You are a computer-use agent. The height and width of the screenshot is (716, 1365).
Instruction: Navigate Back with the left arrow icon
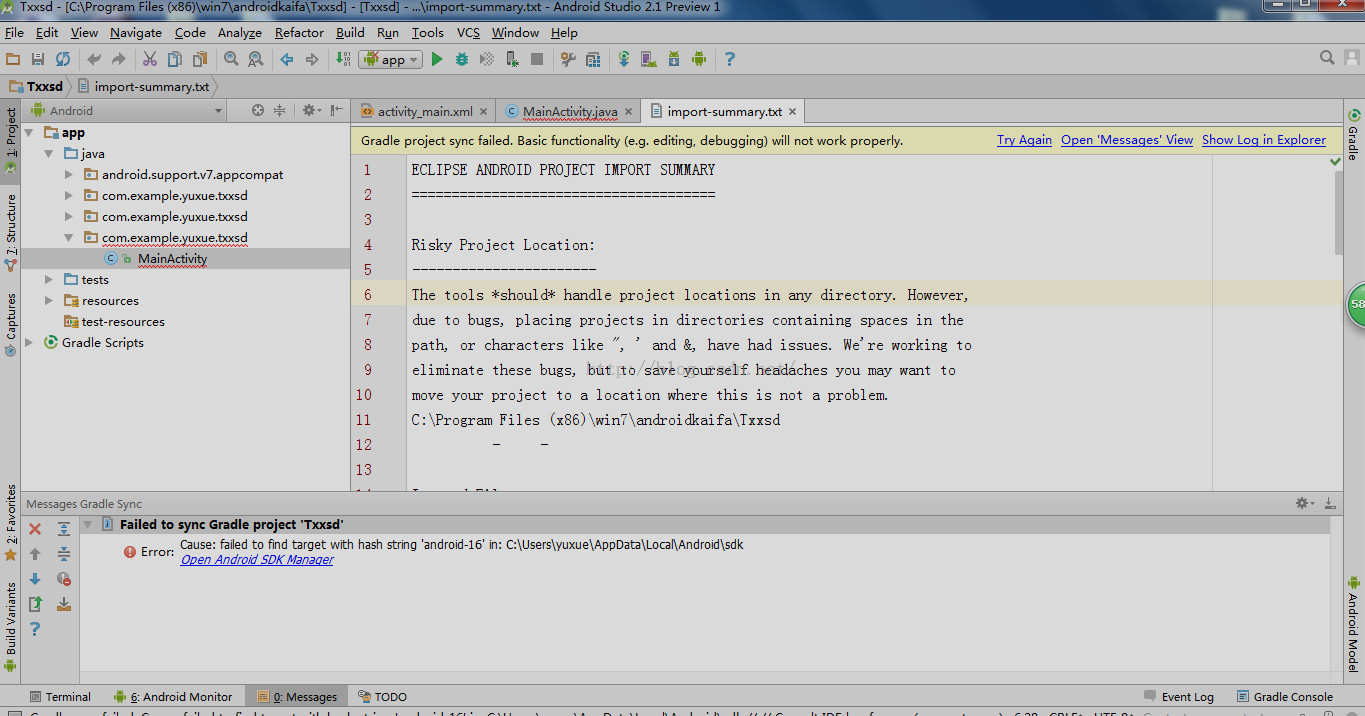287,60
